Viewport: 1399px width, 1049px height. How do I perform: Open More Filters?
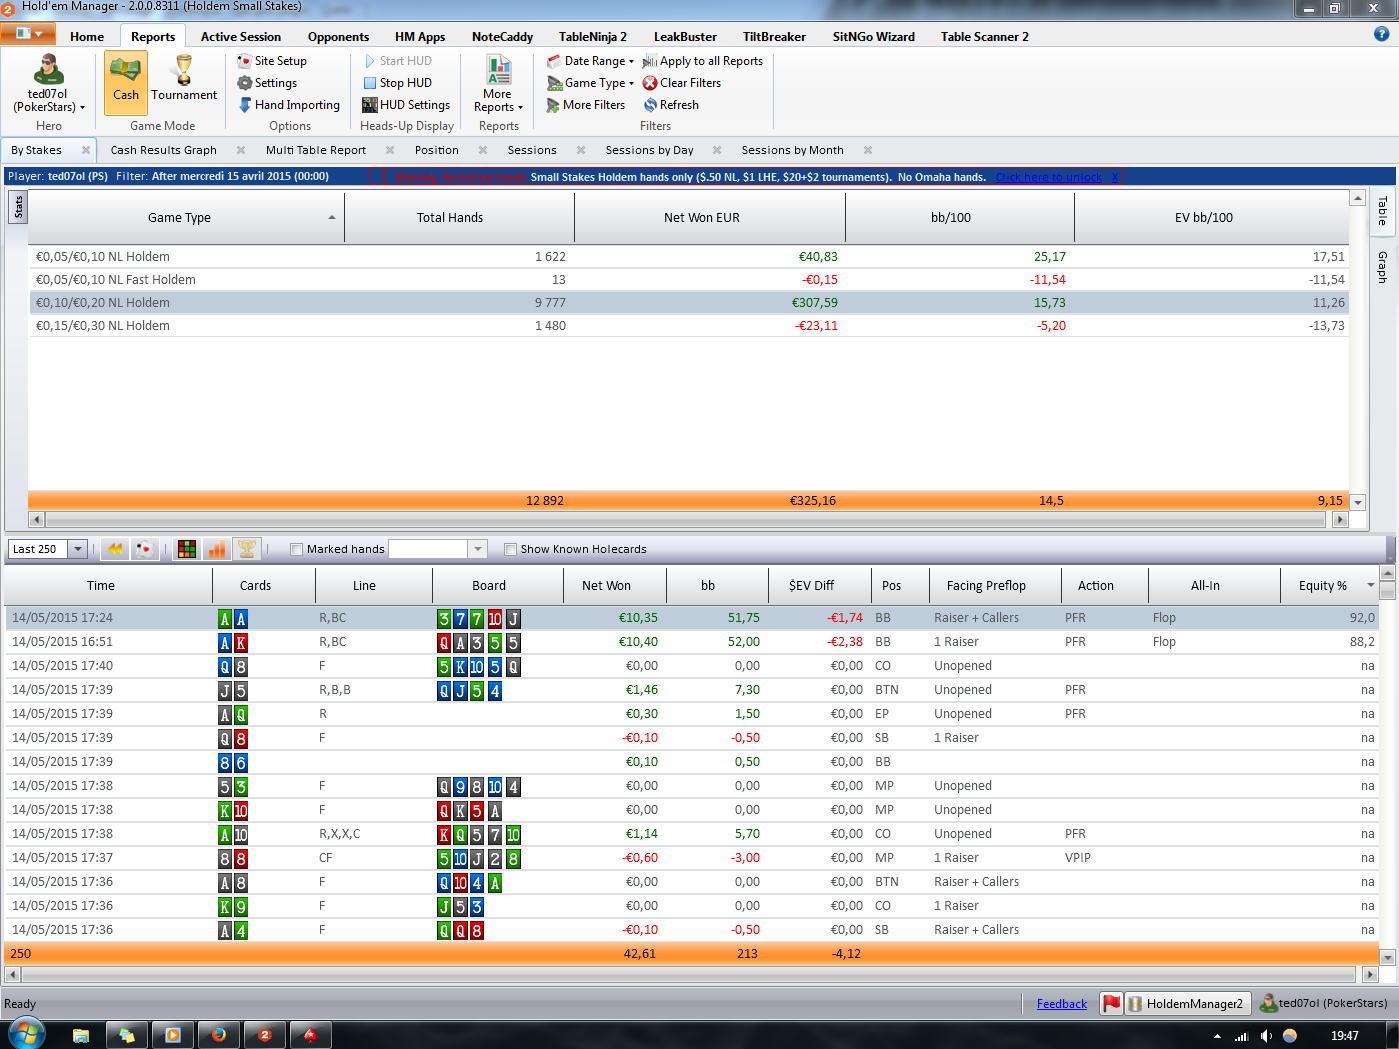(586, 105)
